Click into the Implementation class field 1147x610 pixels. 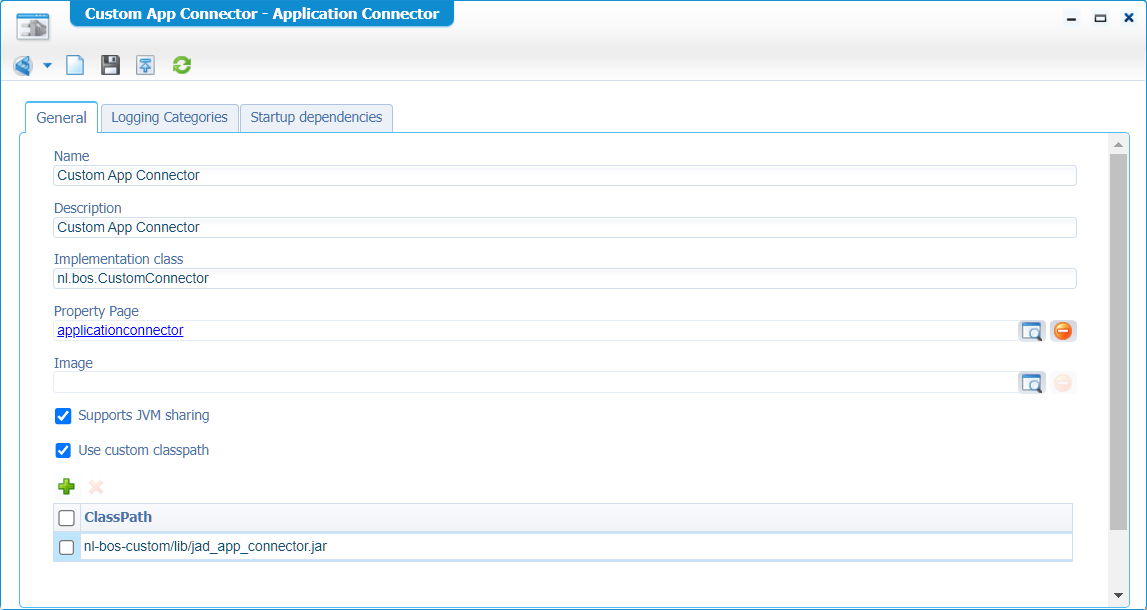click(x=564, y=279)
